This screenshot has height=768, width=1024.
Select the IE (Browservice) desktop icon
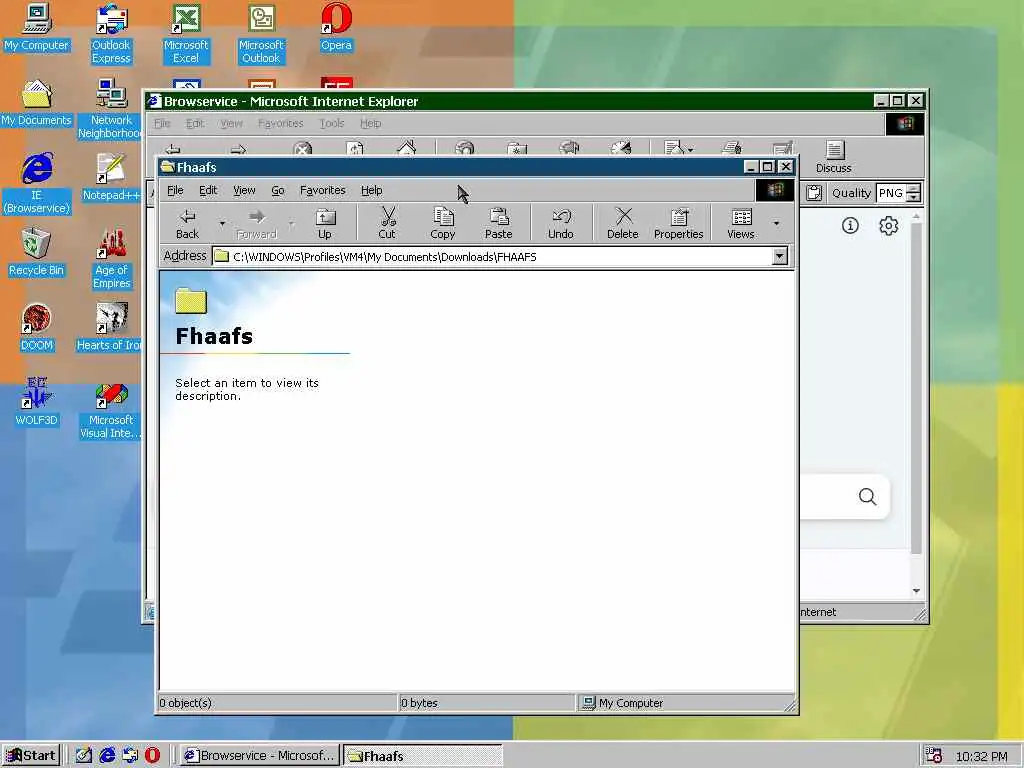[x=37, y=184]
